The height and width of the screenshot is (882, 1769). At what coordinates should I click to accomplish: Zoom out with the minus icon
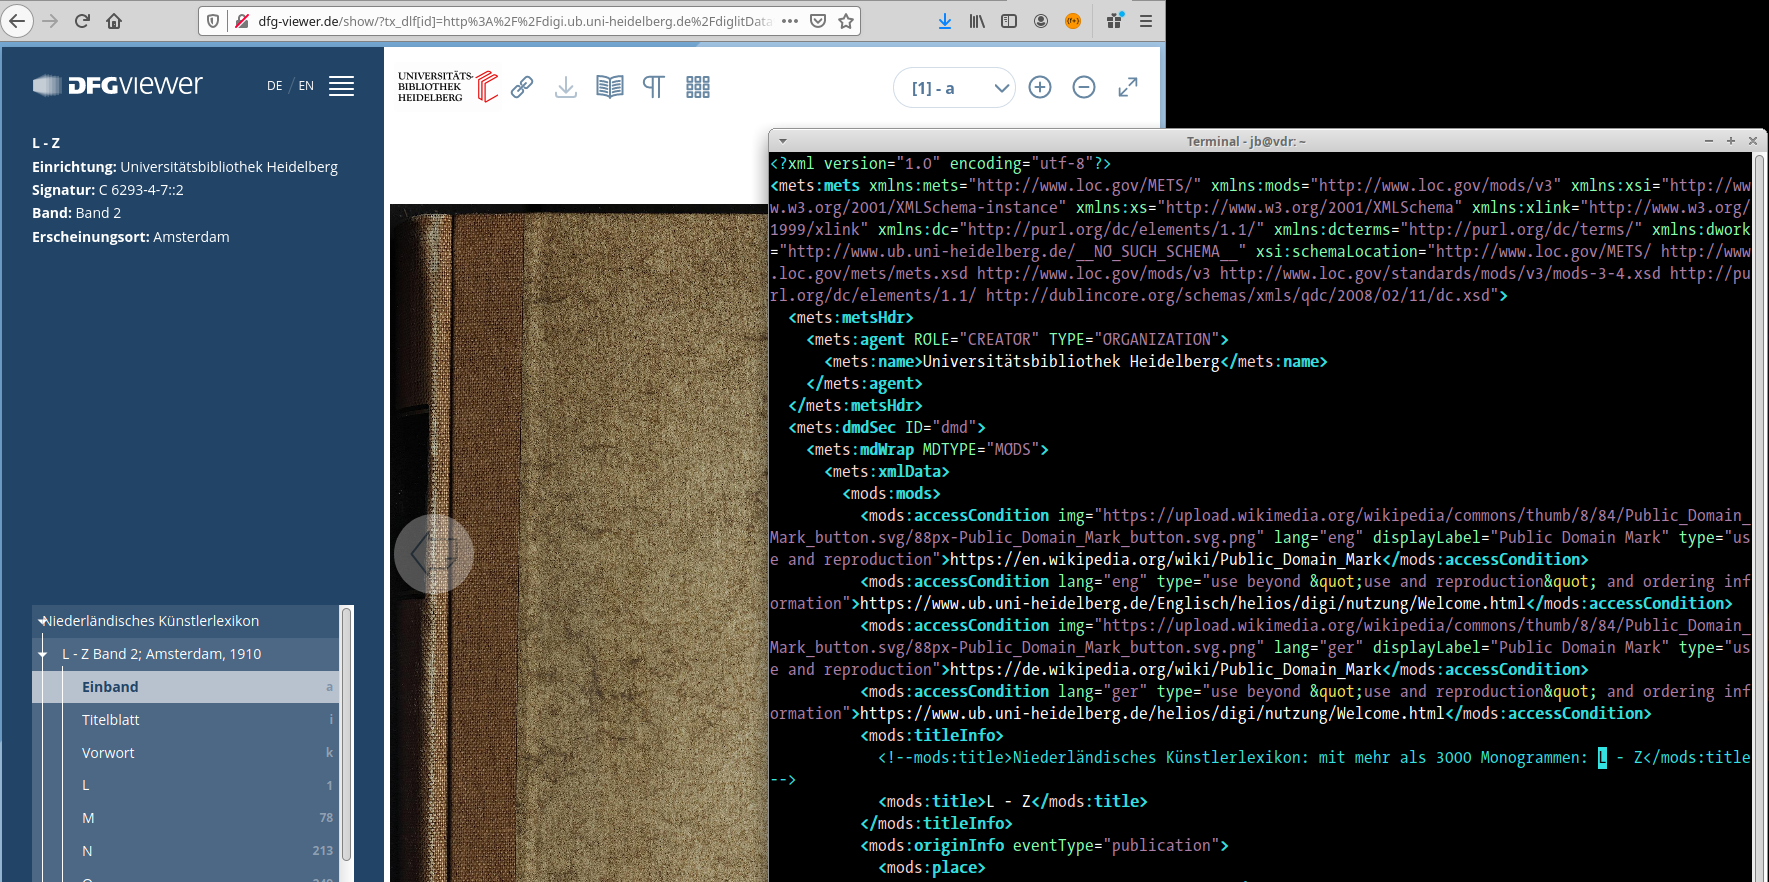click(x=1084, y=88)
